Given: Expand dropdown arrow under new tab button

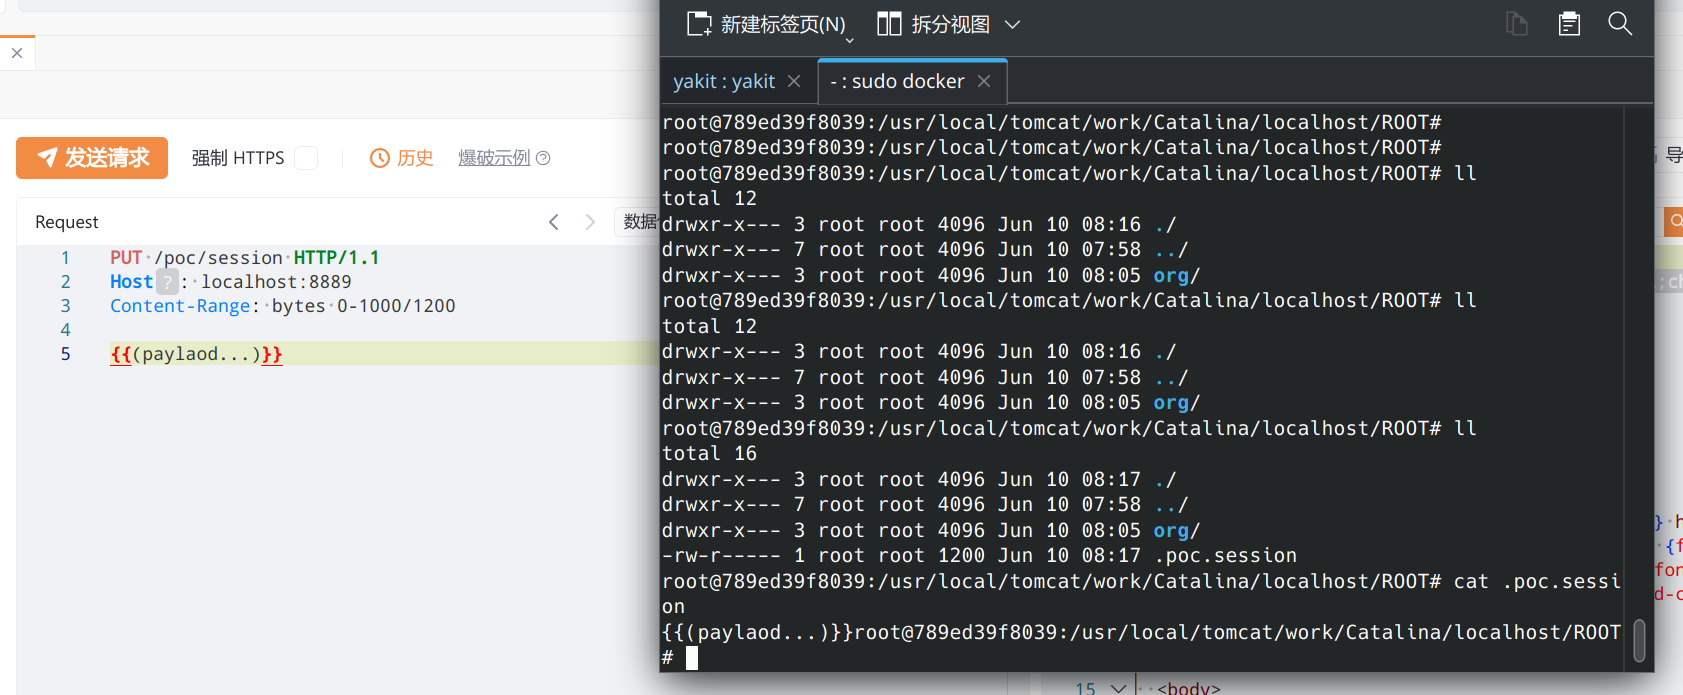Looking at the screenshot, I should pos(850,40).
